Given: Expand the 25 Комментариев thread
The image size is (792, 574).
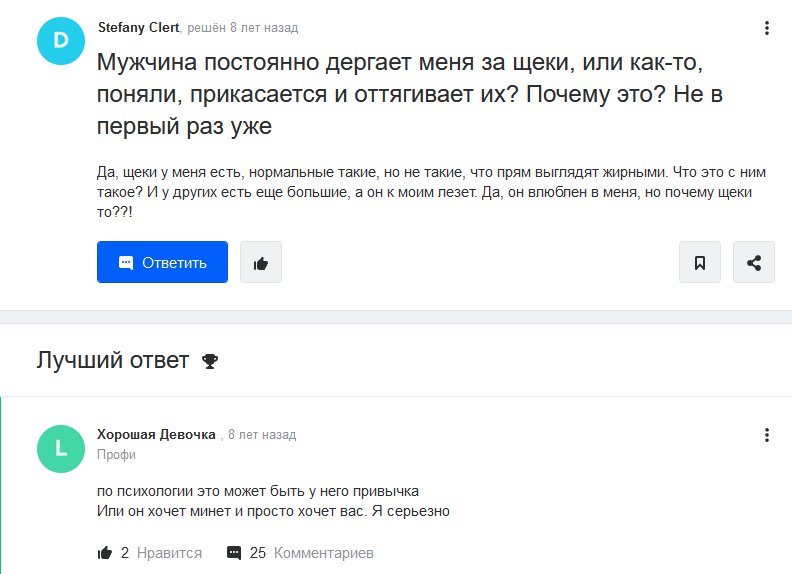Looking at the screenshot, I should click(312, 553).
